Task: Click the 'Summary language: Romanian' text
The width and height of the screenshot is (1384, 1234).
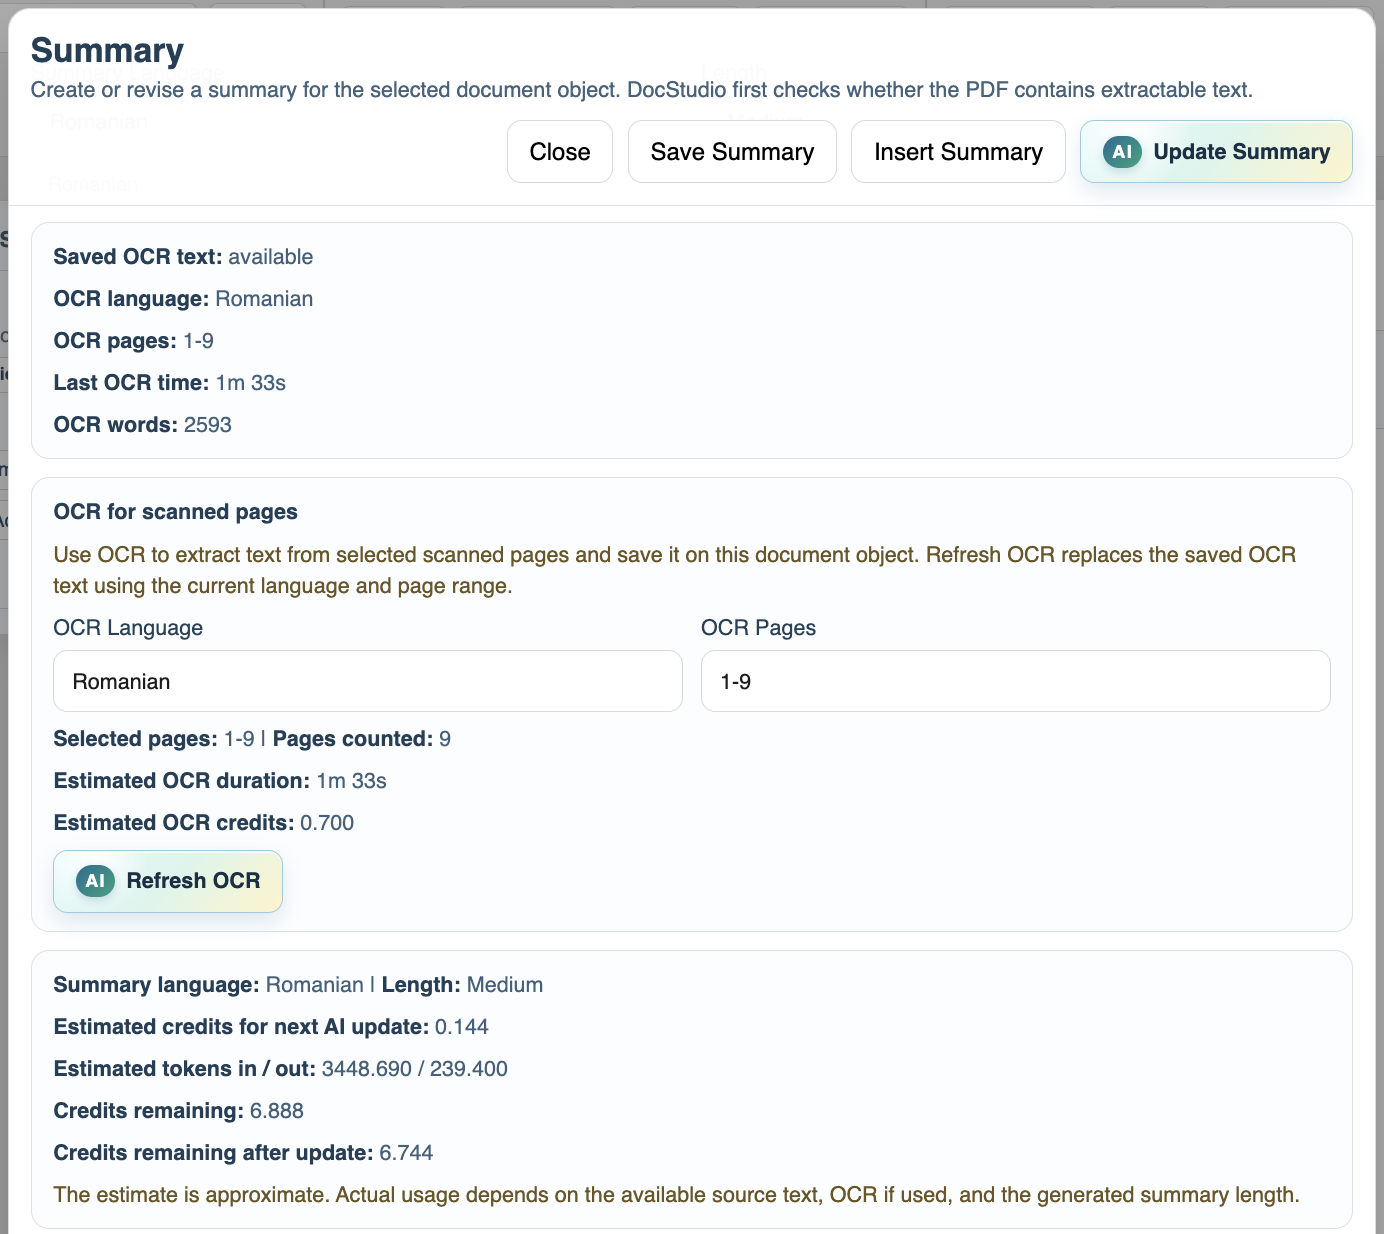Action: click(x=209, y=985)
